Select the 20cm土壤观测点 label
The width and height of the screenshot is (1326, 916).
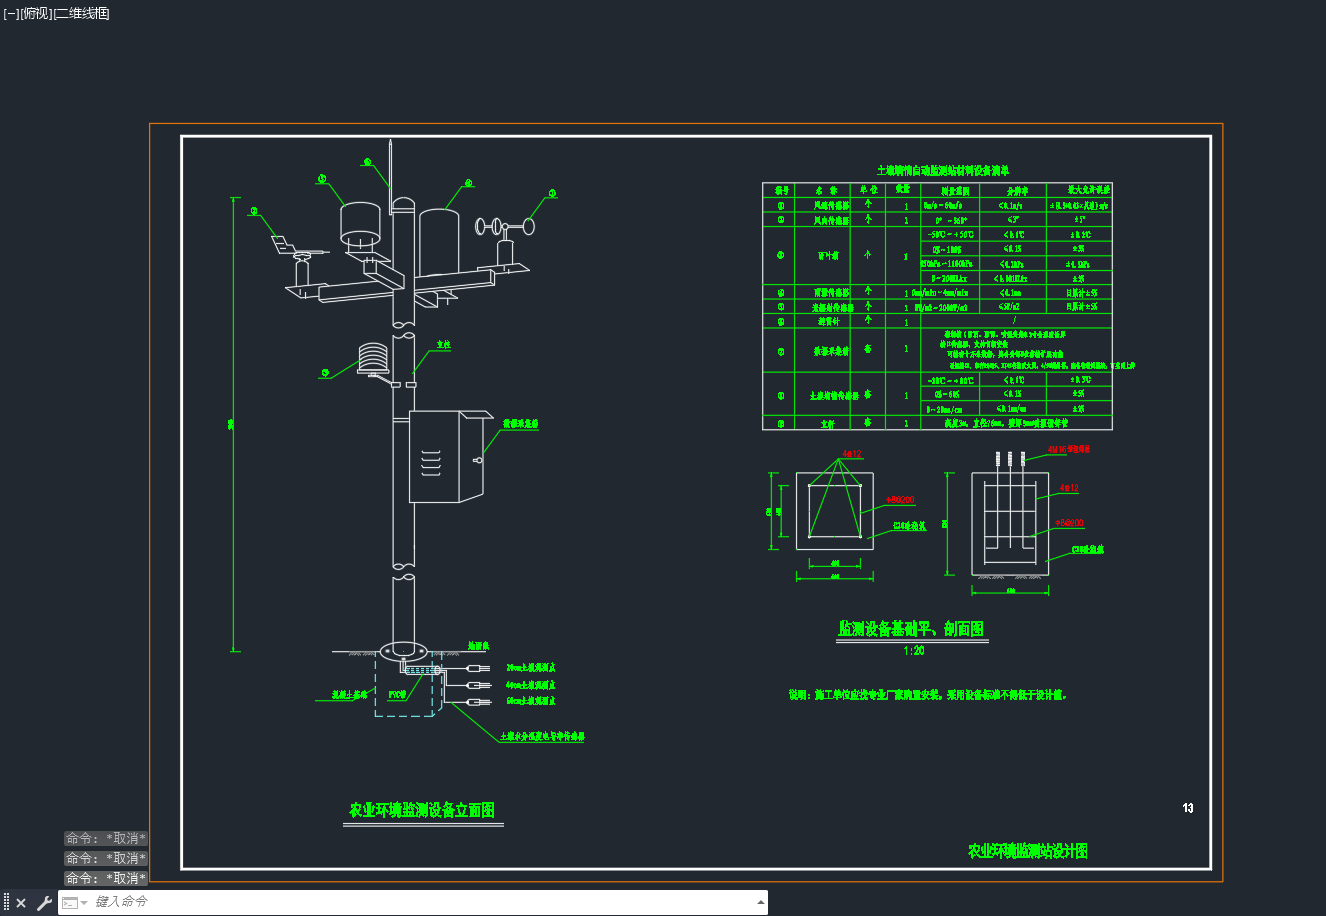[531, 667]
